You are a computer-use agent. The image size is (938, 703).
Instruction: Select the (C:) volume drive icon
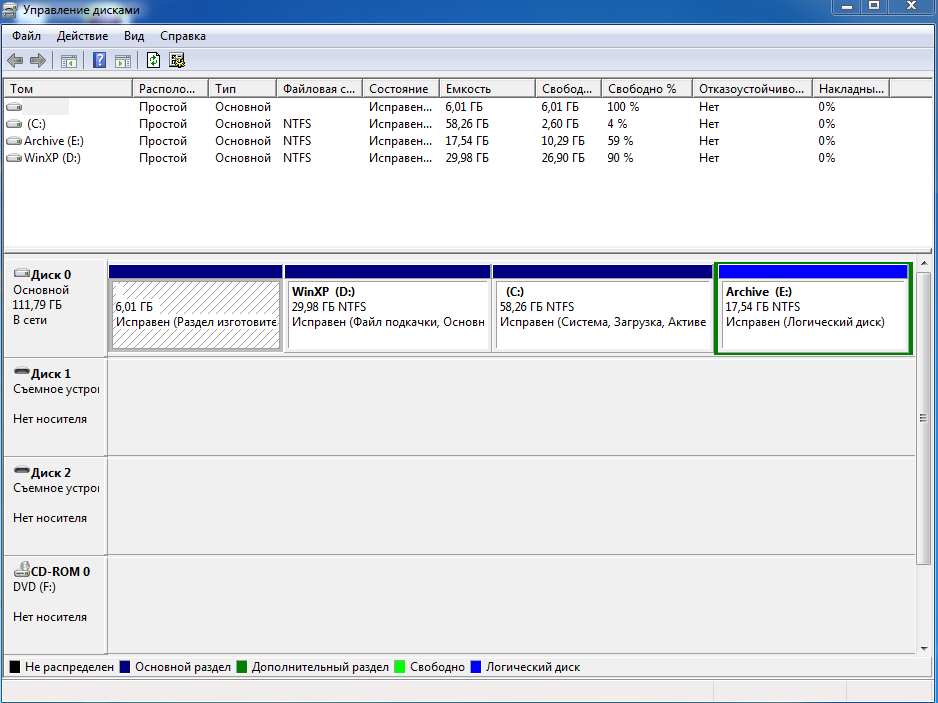click(14, 124)
